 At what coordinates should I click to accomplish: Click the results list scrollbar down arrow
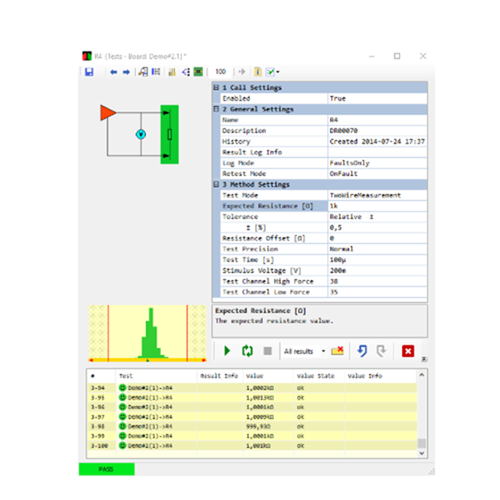422,453
